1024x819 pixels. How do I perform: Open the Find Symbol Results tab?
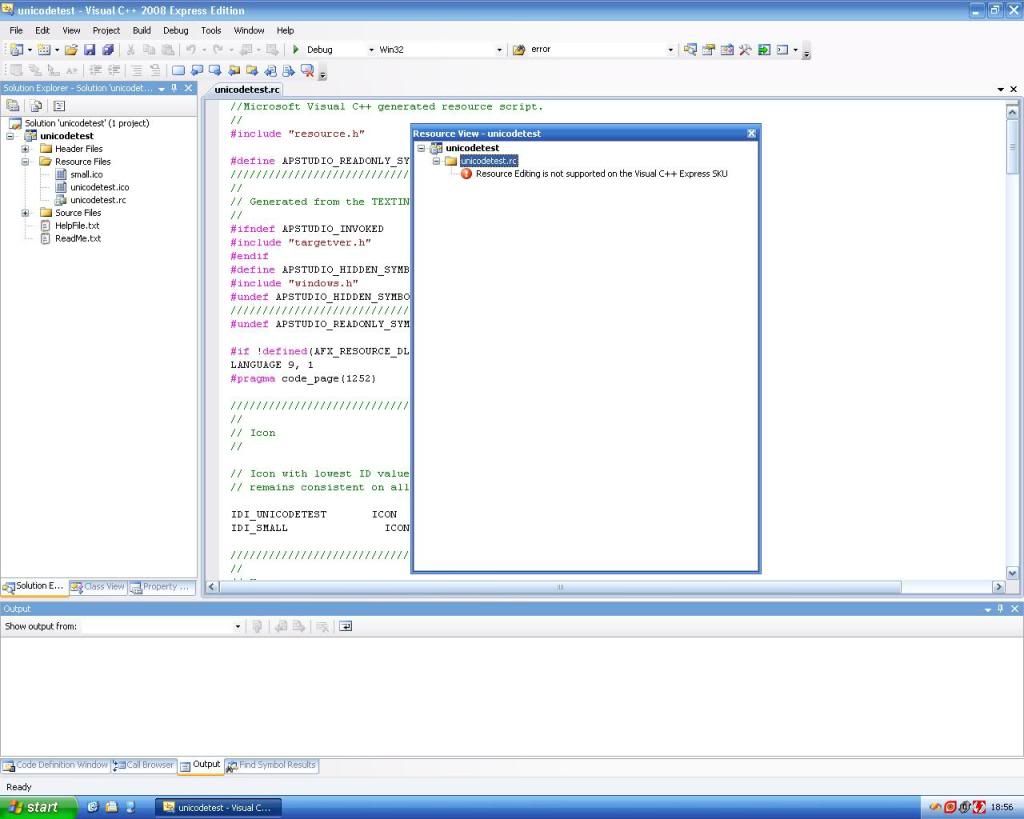[271, 765]
